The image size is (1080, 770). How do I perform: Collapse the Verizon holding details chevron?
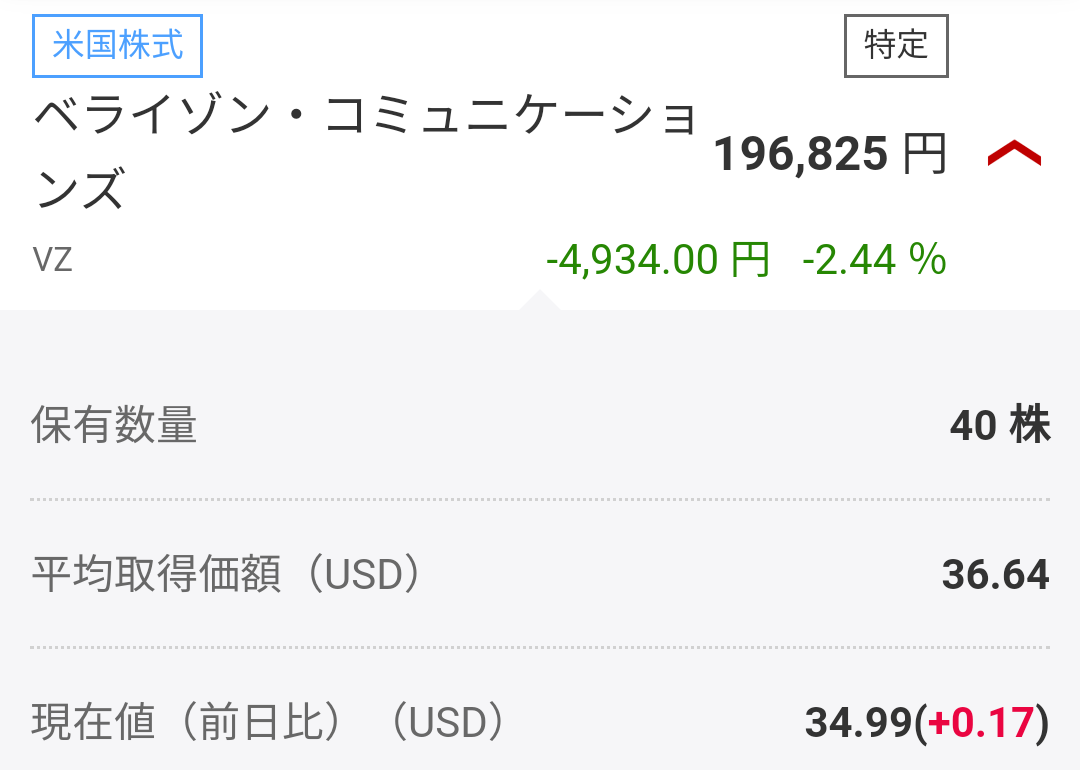(x=1014, y=155)
